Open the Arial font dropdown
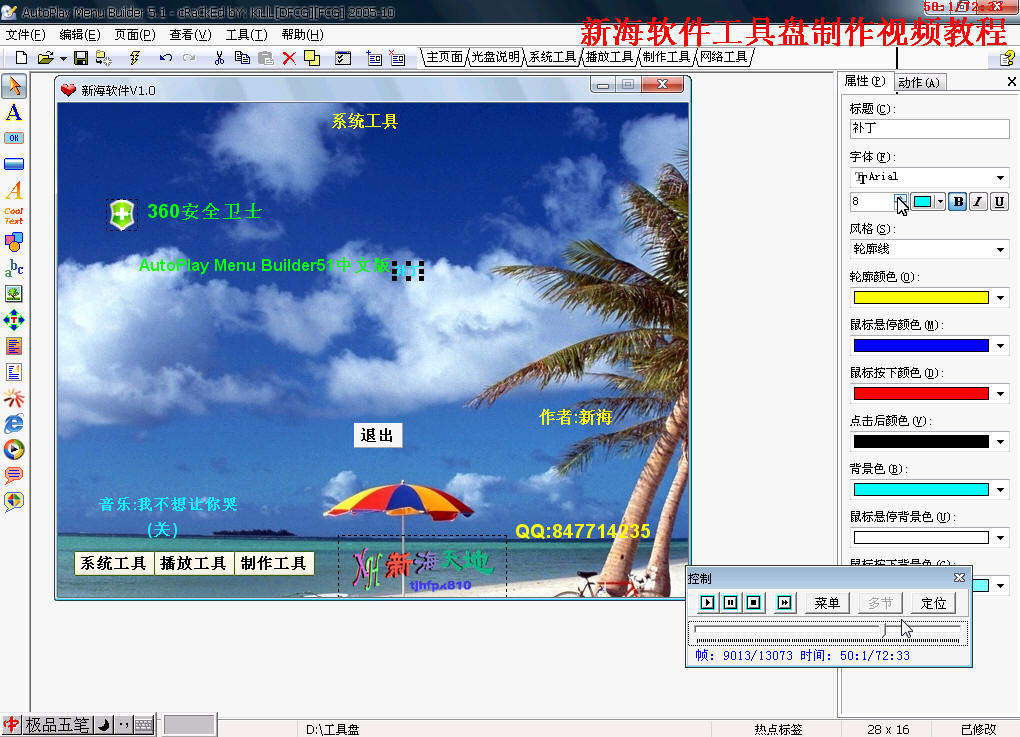Screen dimensions: 1020x737 pos(1000,178)
